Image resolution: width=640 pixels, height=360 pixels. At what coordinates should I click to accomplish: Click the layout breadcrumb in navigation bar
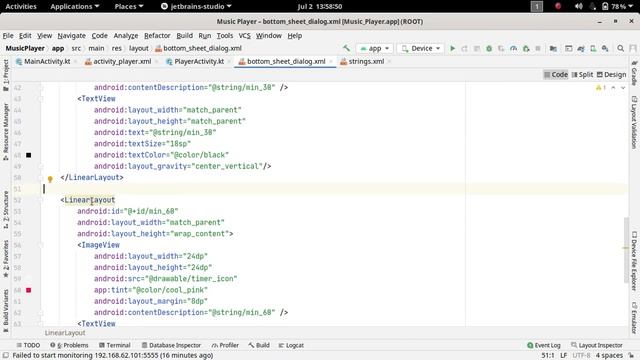(x=139, y=48)
